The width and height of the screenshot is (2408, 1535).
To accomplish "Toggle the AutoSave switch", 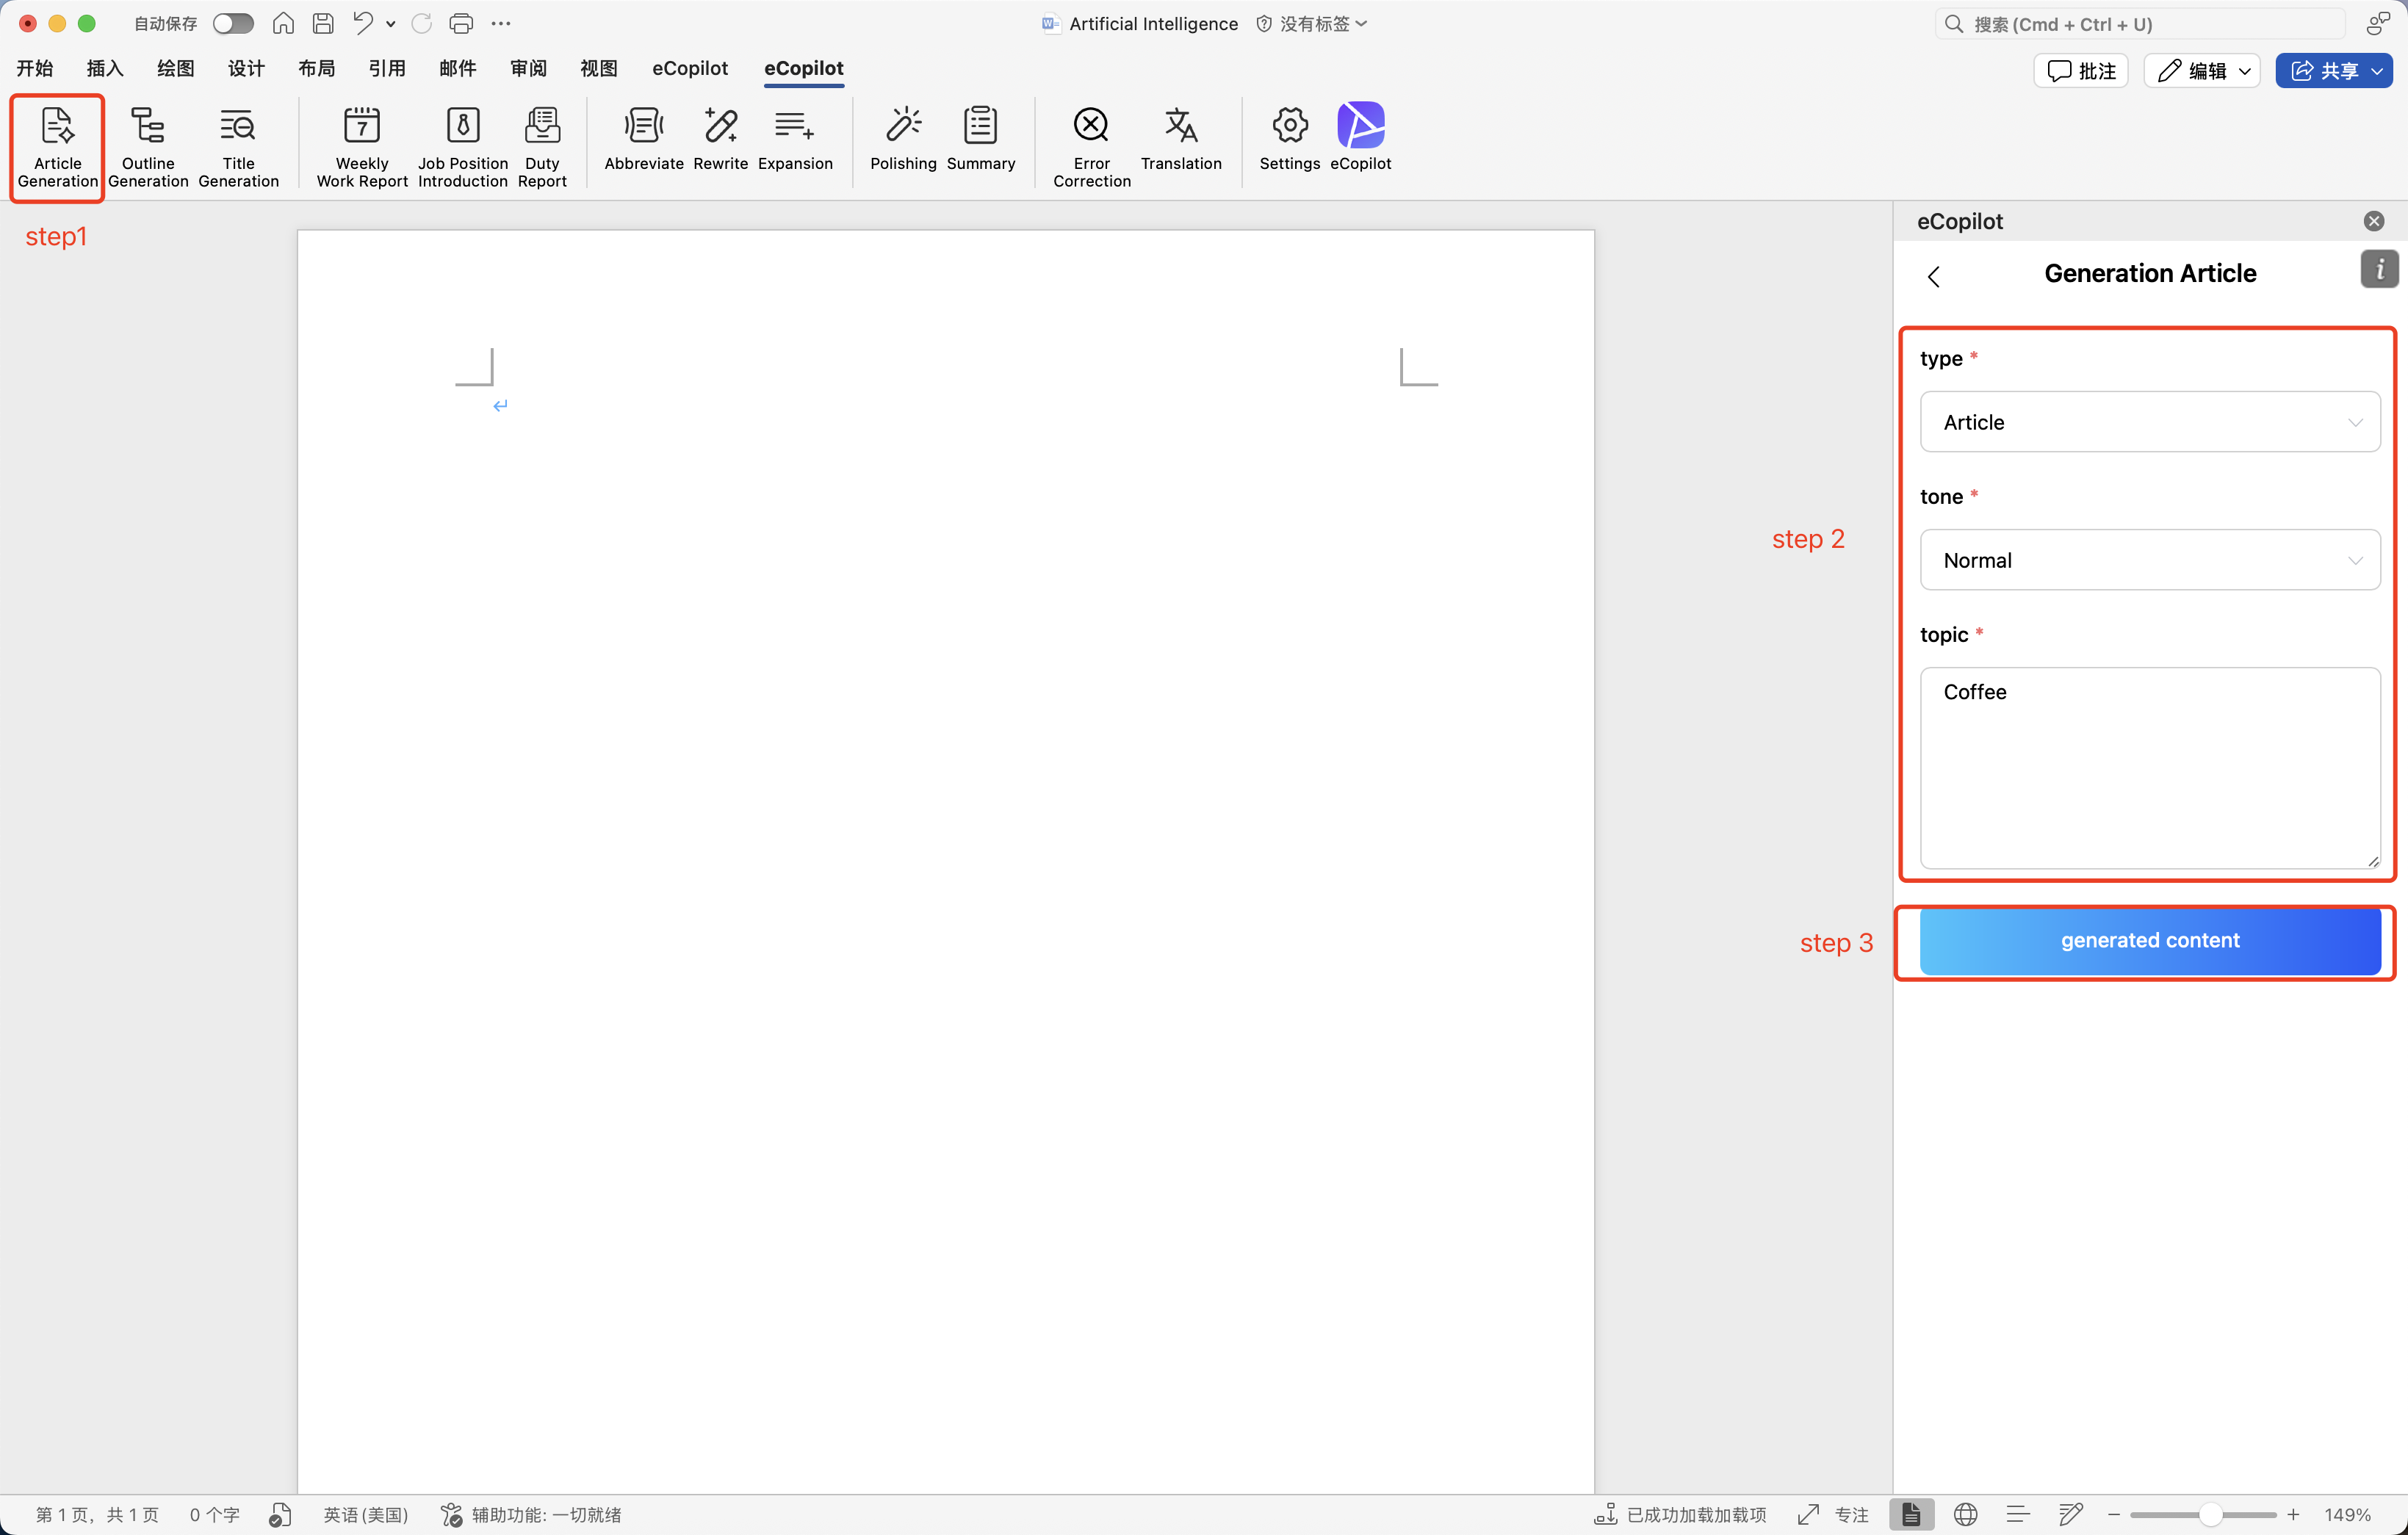I will pyautogui.click(x=233, y=23).
